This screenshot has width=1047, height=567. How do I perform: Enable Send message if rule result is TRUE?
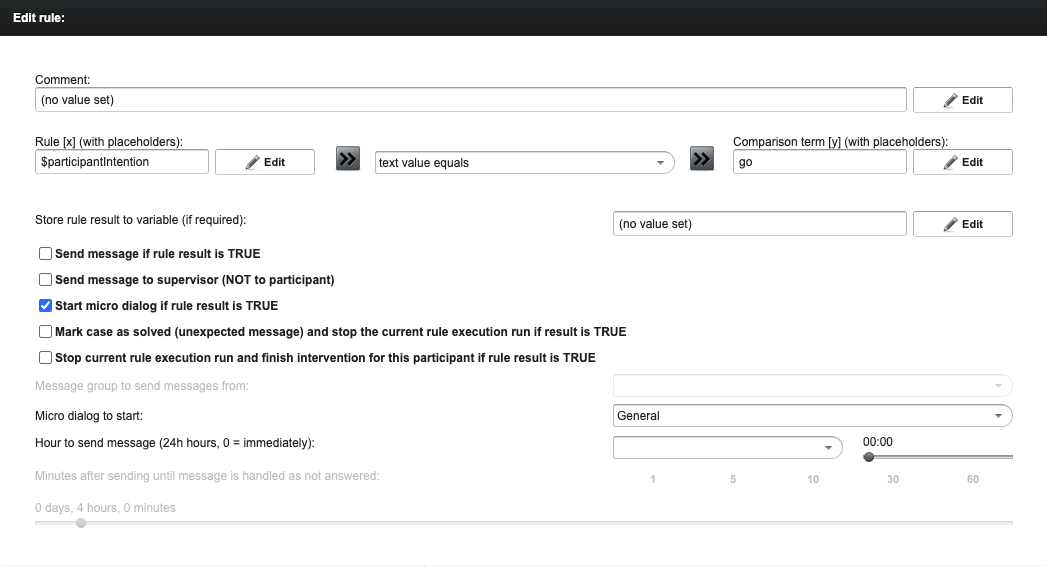point(45,254)
